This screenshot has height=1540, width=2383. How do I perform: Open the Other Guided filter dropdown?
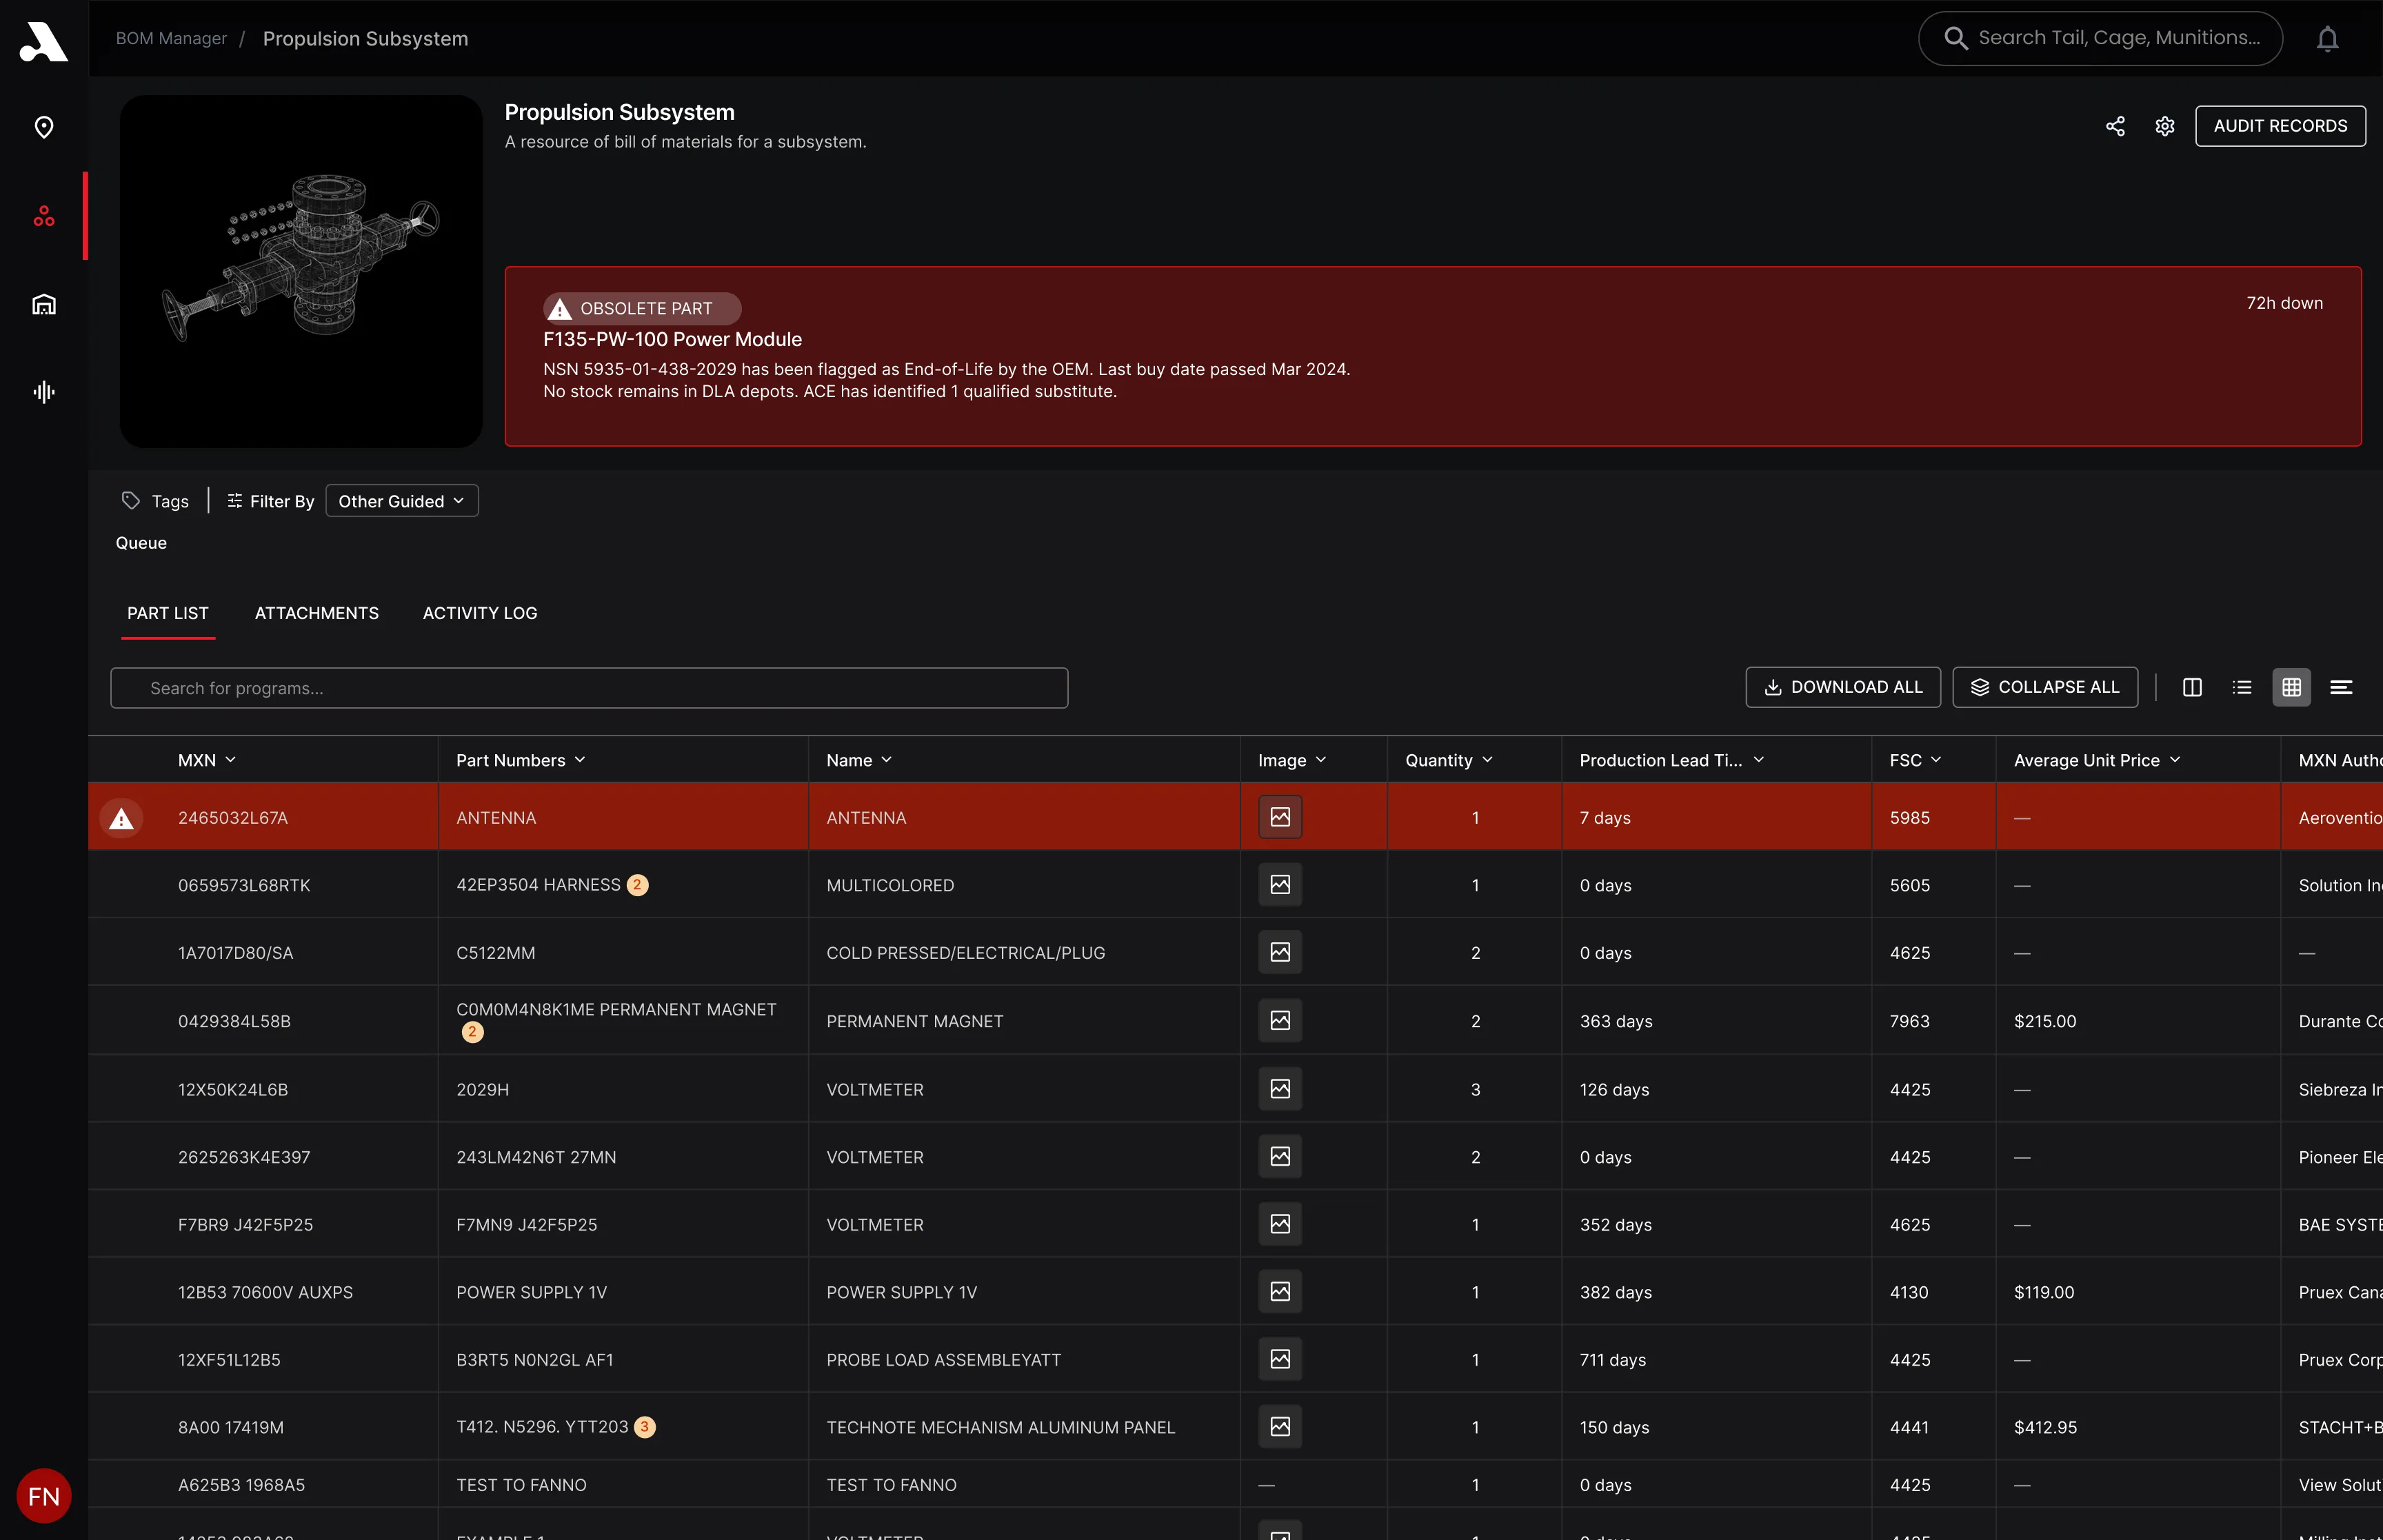coord(402,501)
